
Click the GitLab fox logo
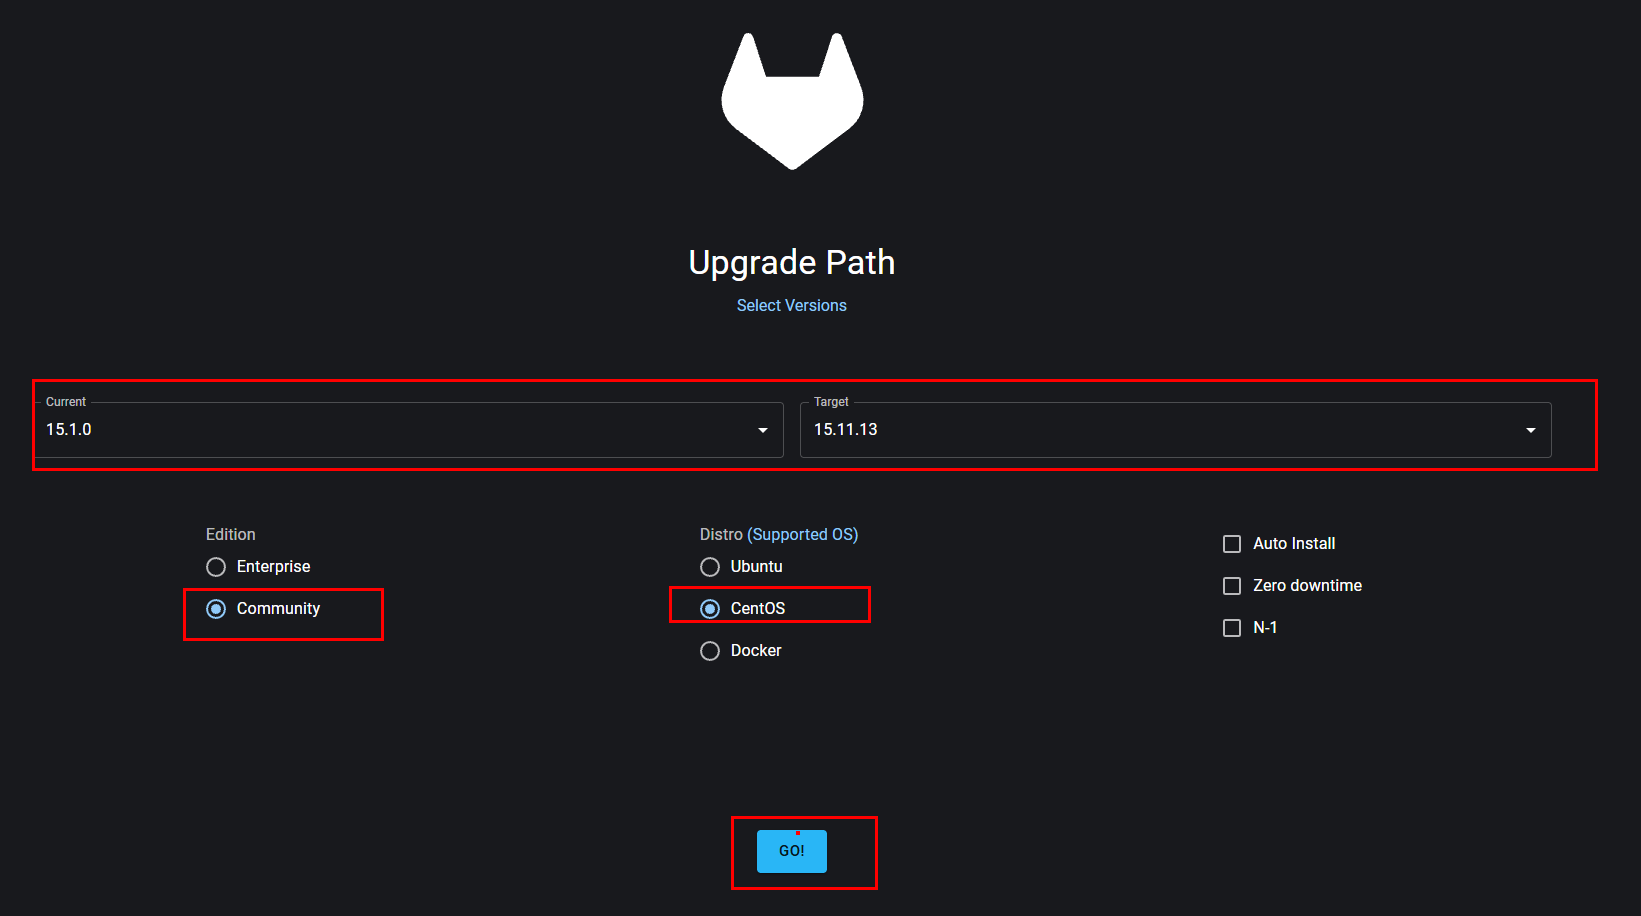tap(792, 101)
